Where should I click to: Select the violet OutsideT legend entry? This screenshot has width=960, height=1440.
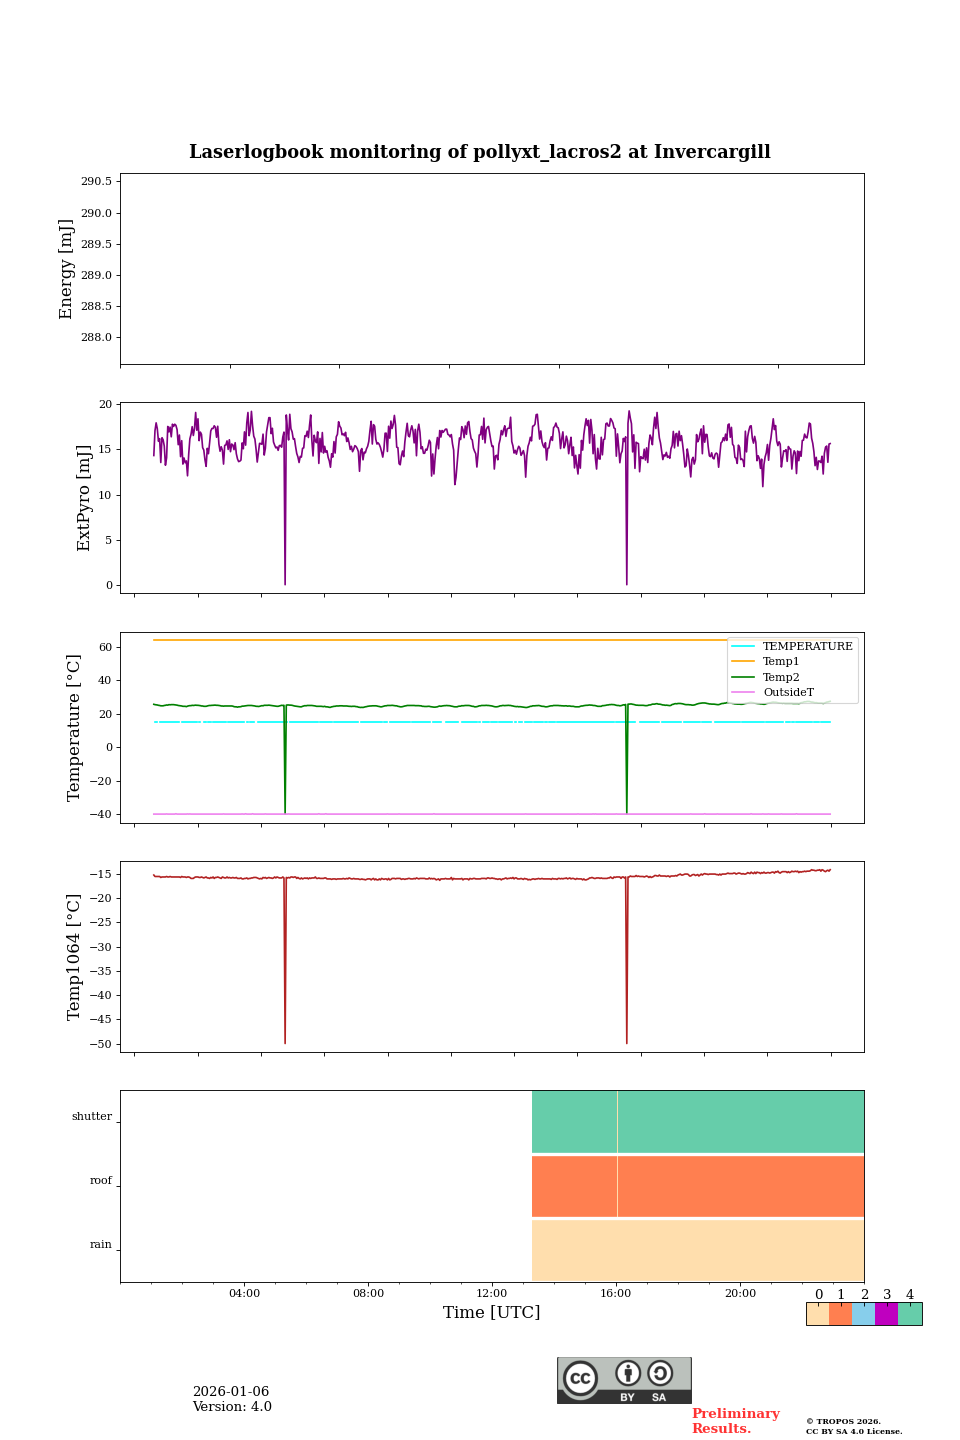[787, 693]
